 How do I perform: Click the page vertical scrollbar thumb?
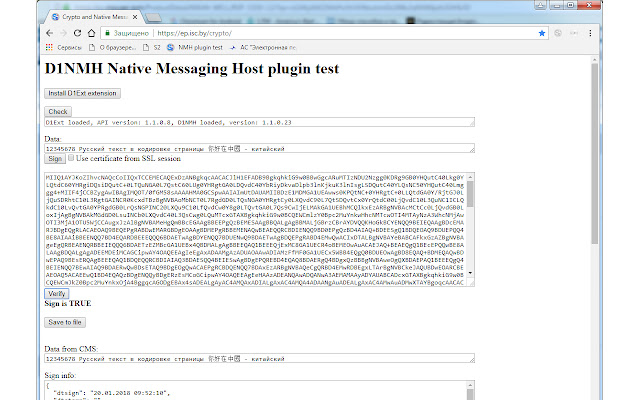(x=595, y=153)
